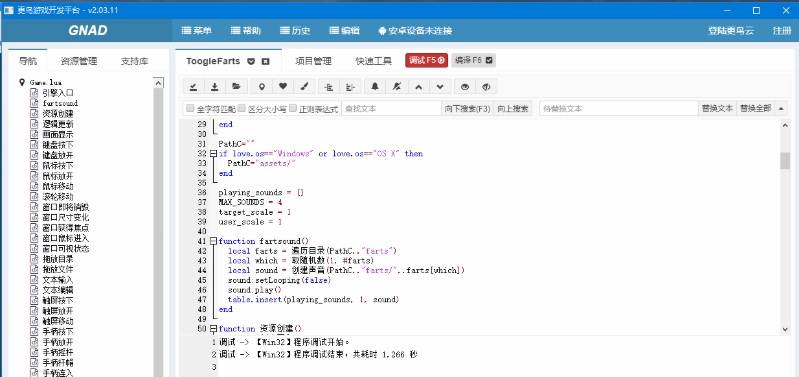Click the half-eye icon beside the eye

click(x=486, y=87)
